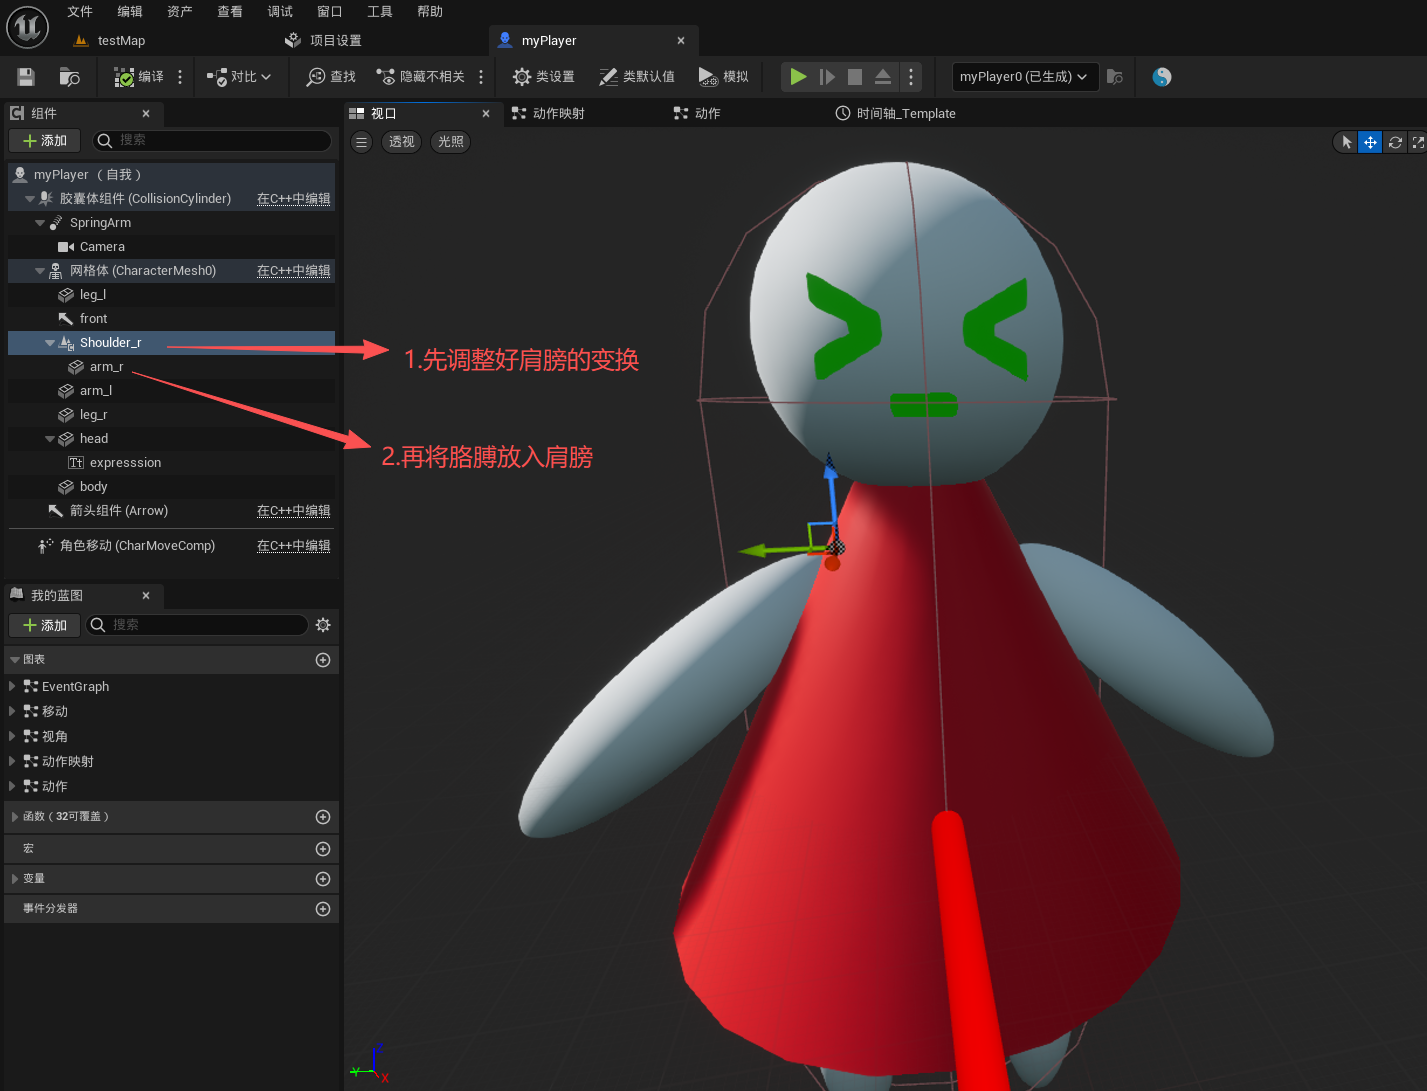Open the 帮助 menu
The image size is (1427, 1091).
pos(430,12)
